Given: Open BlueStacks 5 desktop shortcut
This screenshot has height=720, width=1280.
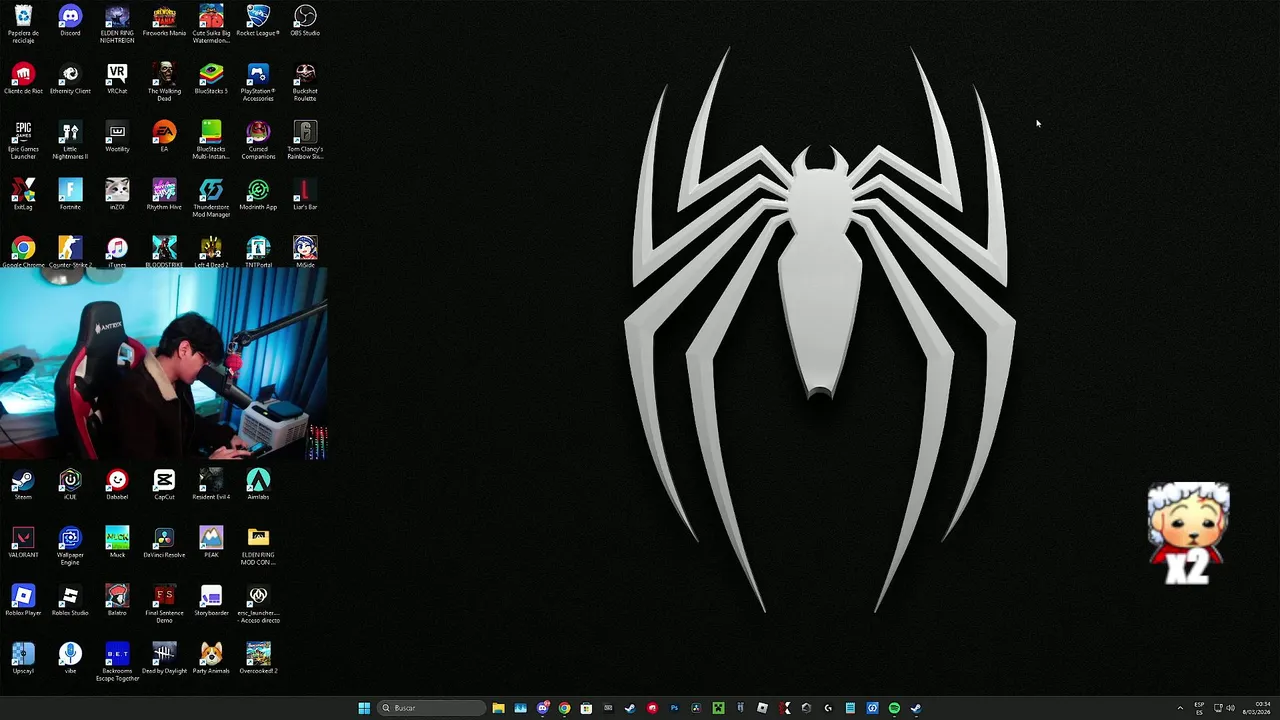Looking at the screenshot, I should click(211, 79).
